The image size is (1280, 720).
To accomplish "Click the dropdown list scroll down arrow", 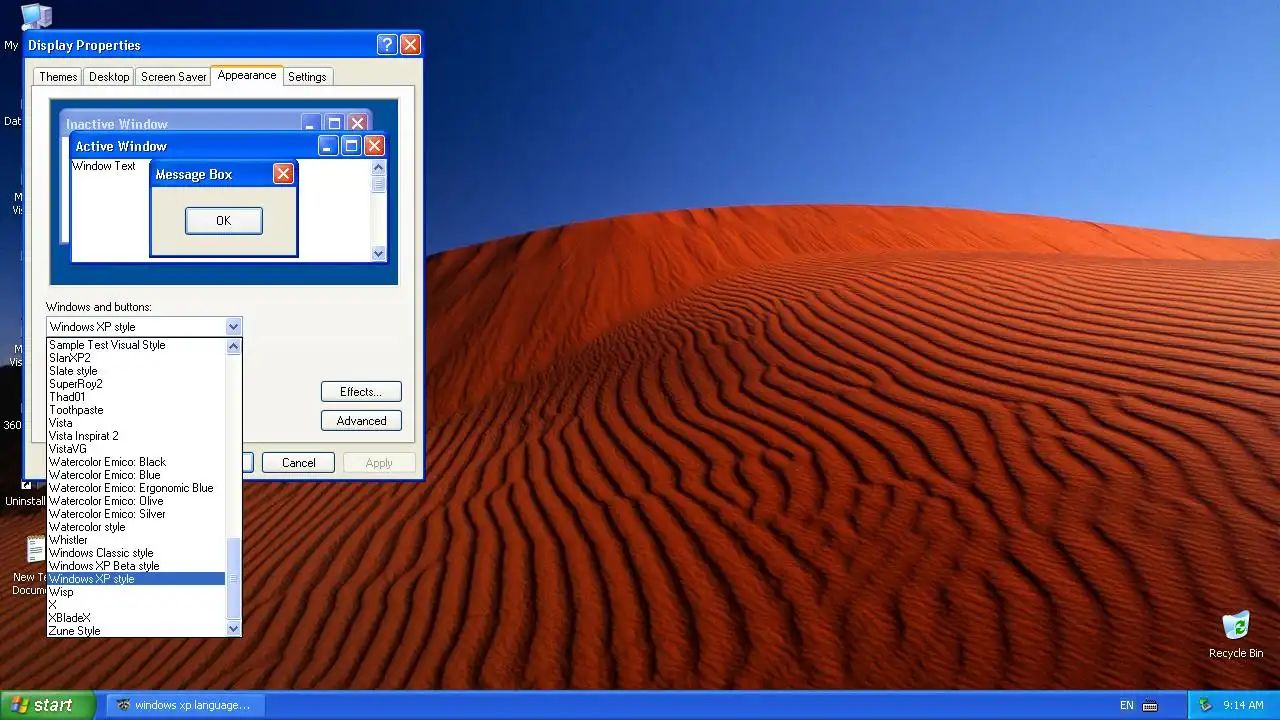I will [233, 629].
